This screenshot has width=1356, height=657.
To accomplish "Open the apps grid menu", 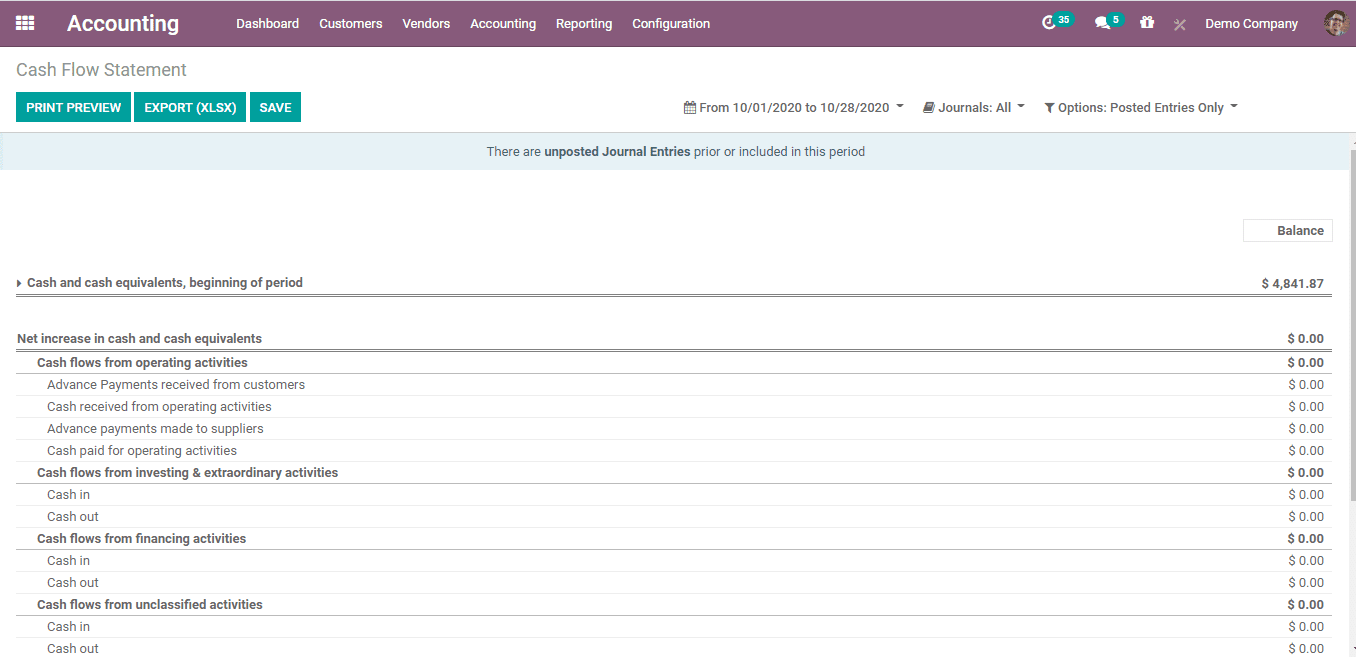I will [x=25, y=23].
